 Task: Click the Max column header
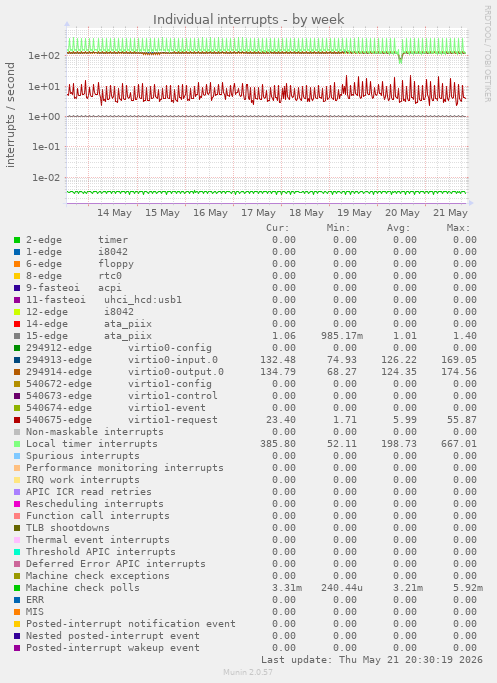[458, 228]
